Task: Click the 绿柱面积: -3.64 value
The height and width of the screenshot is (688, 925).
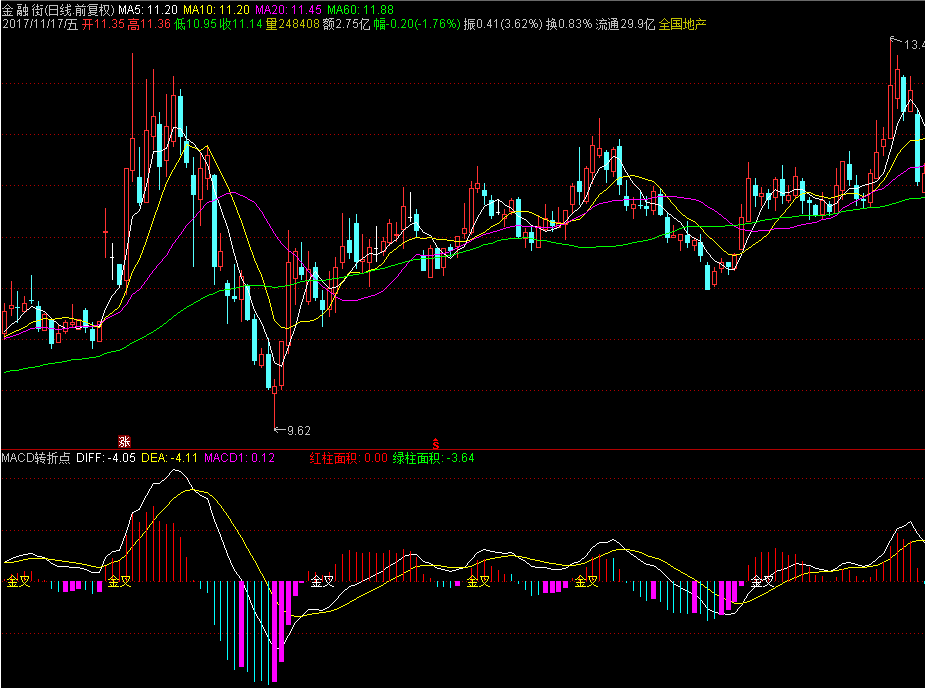Action: pyautogui.click(x=434, y=458)
